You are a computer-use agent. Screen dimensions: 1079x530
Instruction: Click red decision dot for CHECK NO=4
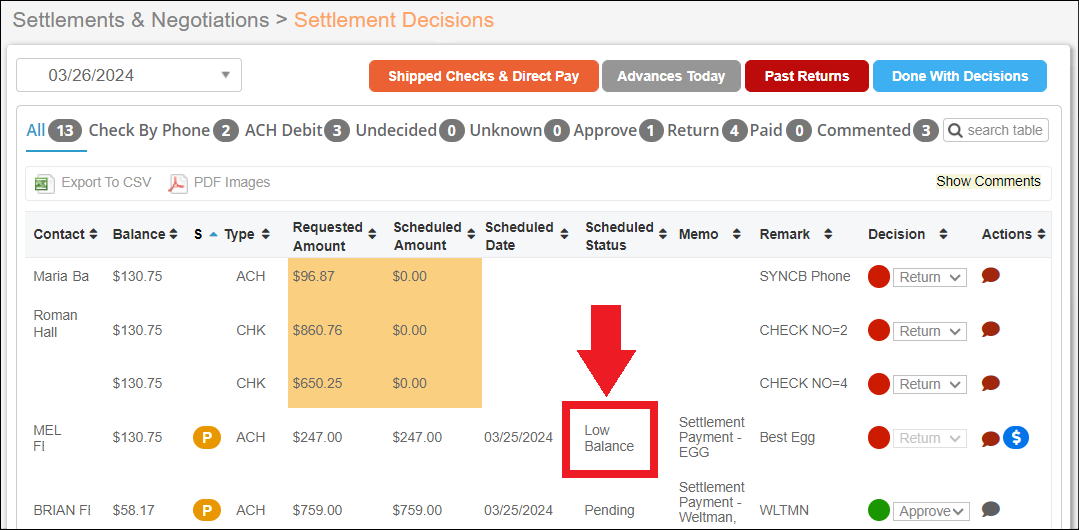[879, 384]
